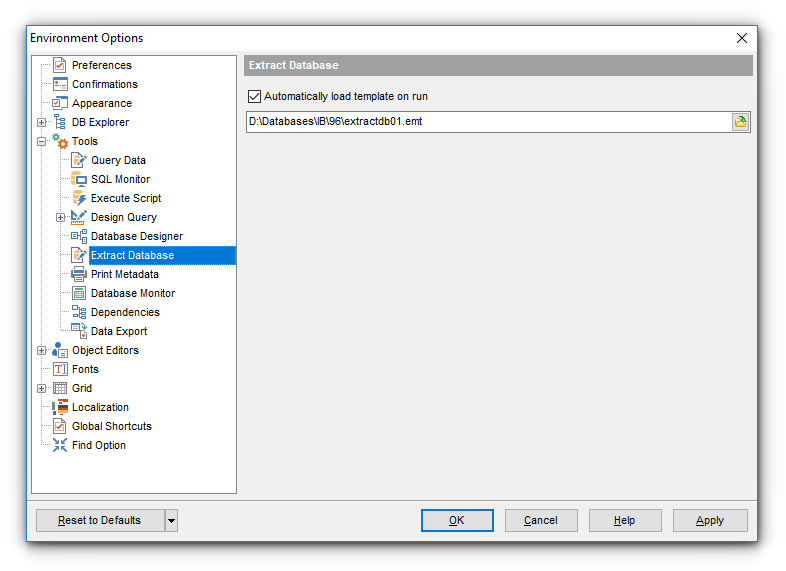The height and width of the screenshot is (571, 786).
Task: Select Global Shortcuts in the tree
Action: [x=111, y=426]
